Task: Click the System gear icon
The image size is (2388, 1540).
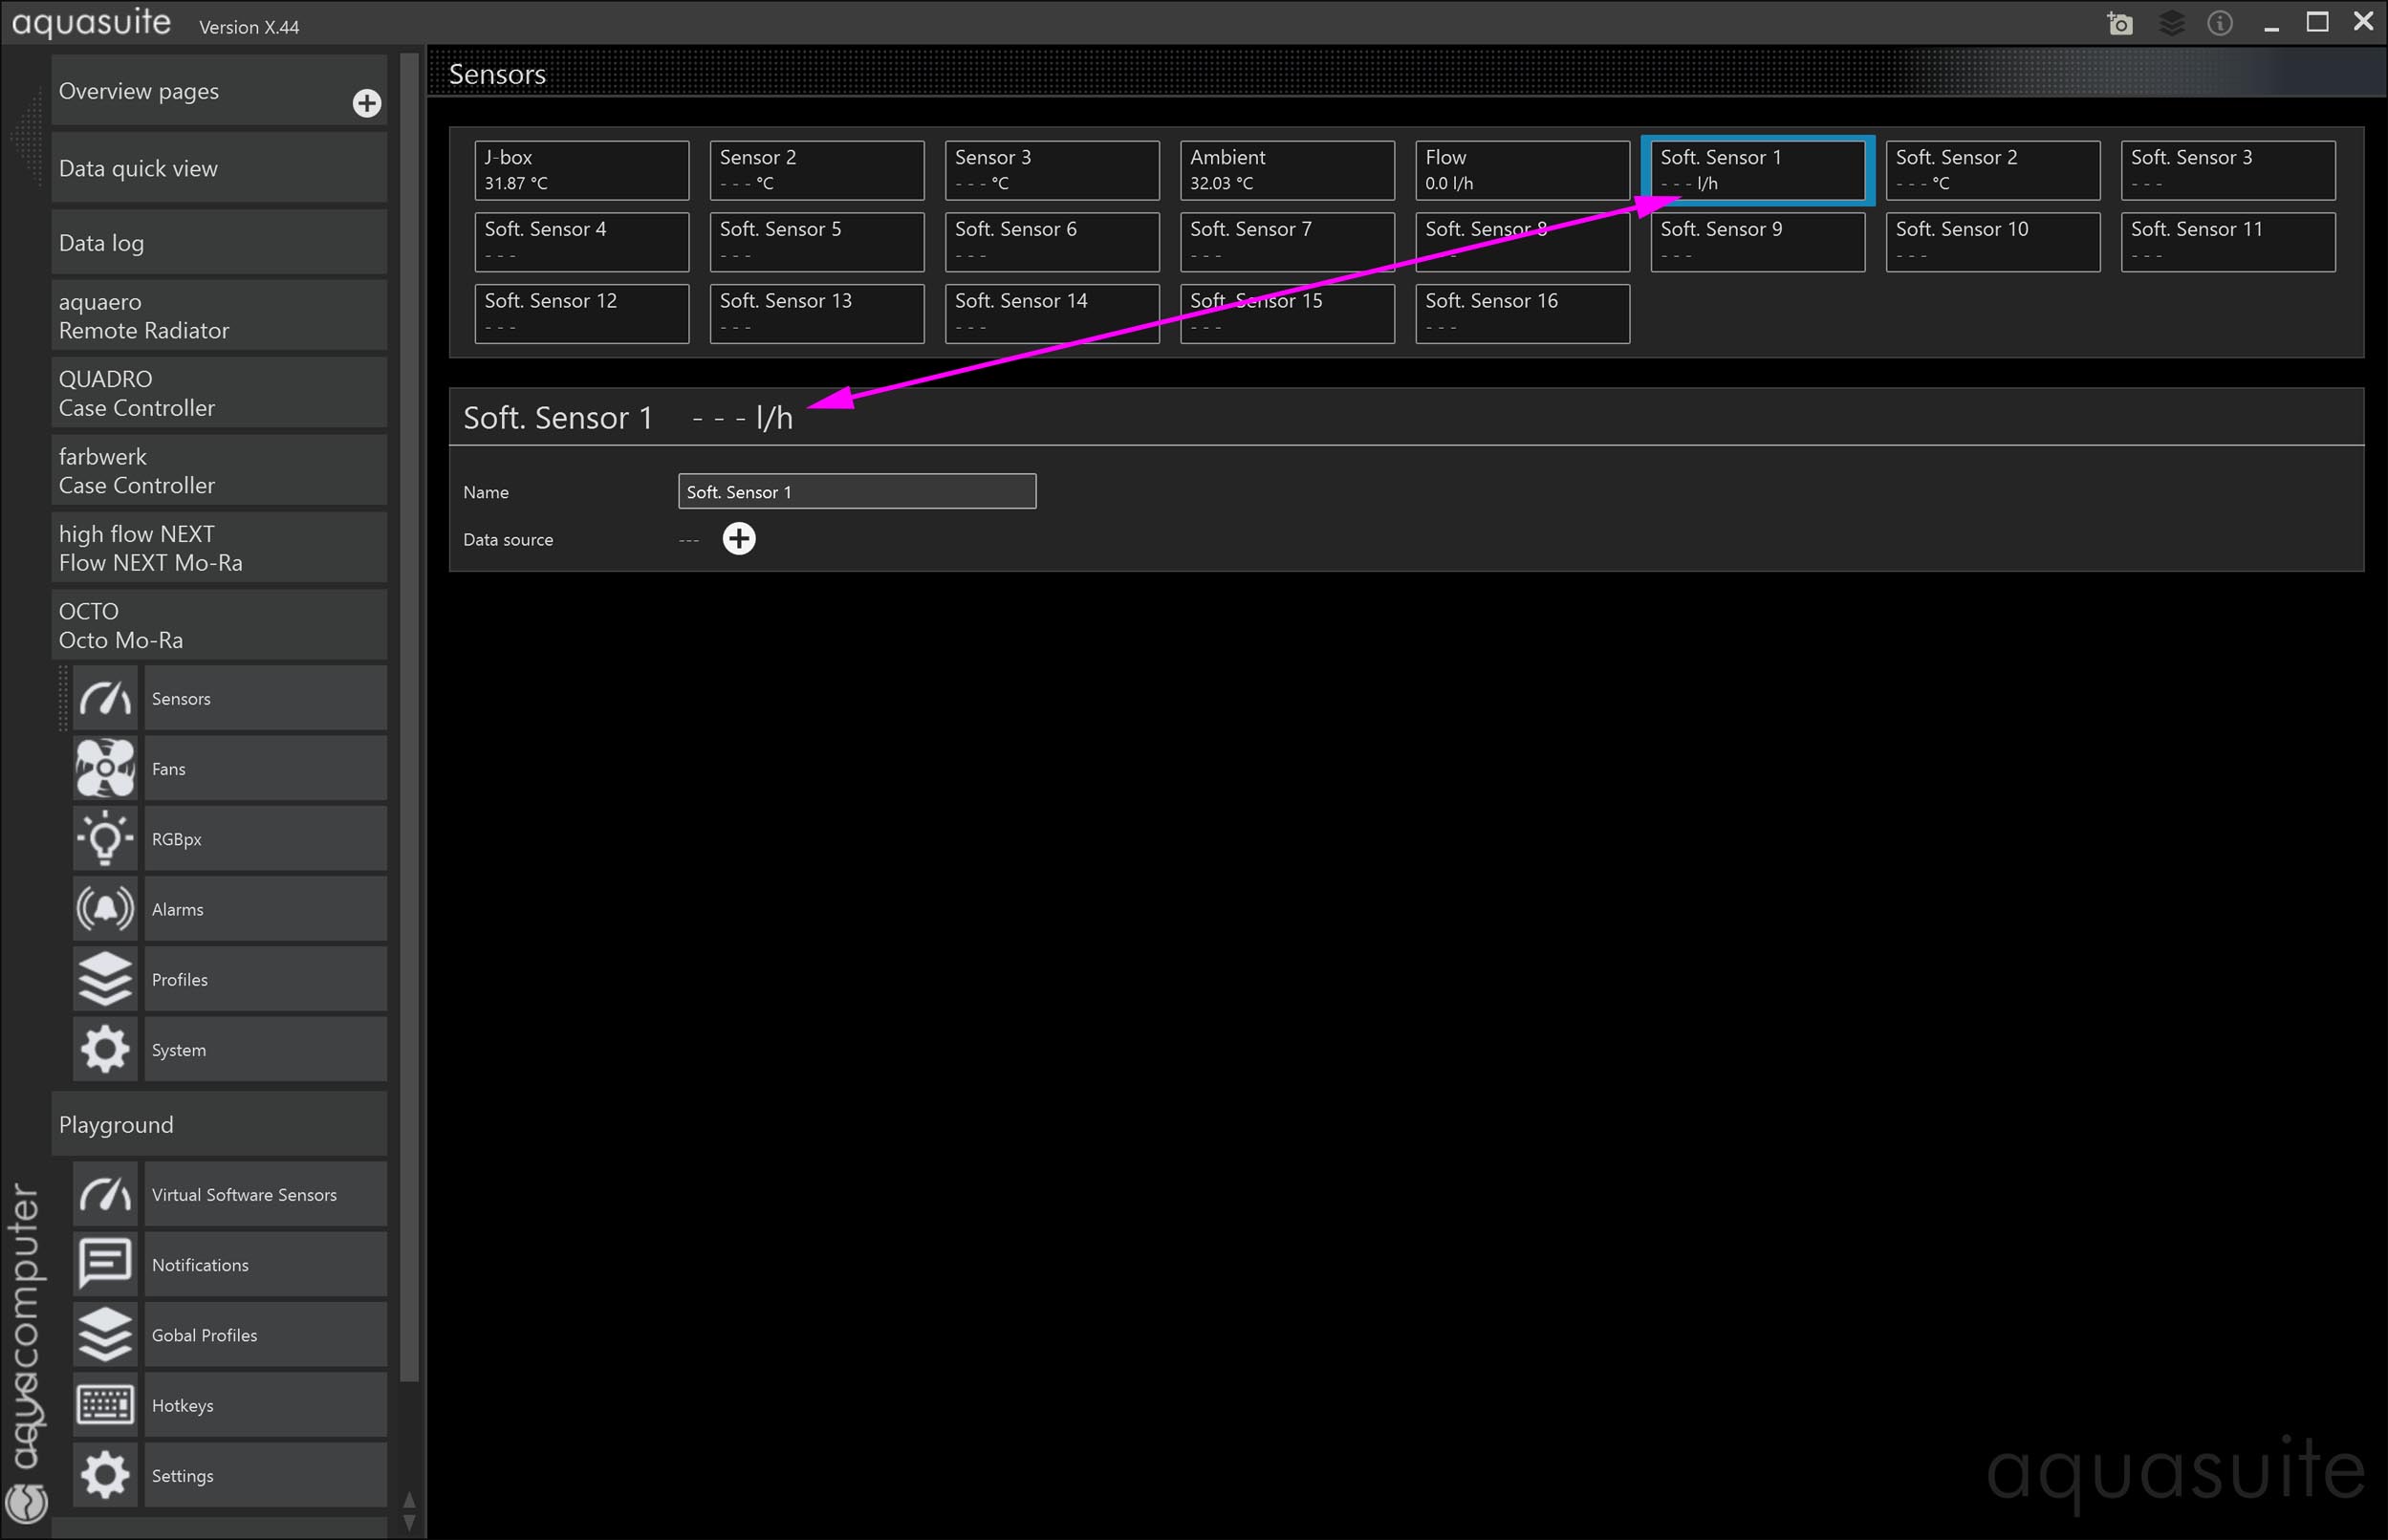Action: tap(105, 1049)
